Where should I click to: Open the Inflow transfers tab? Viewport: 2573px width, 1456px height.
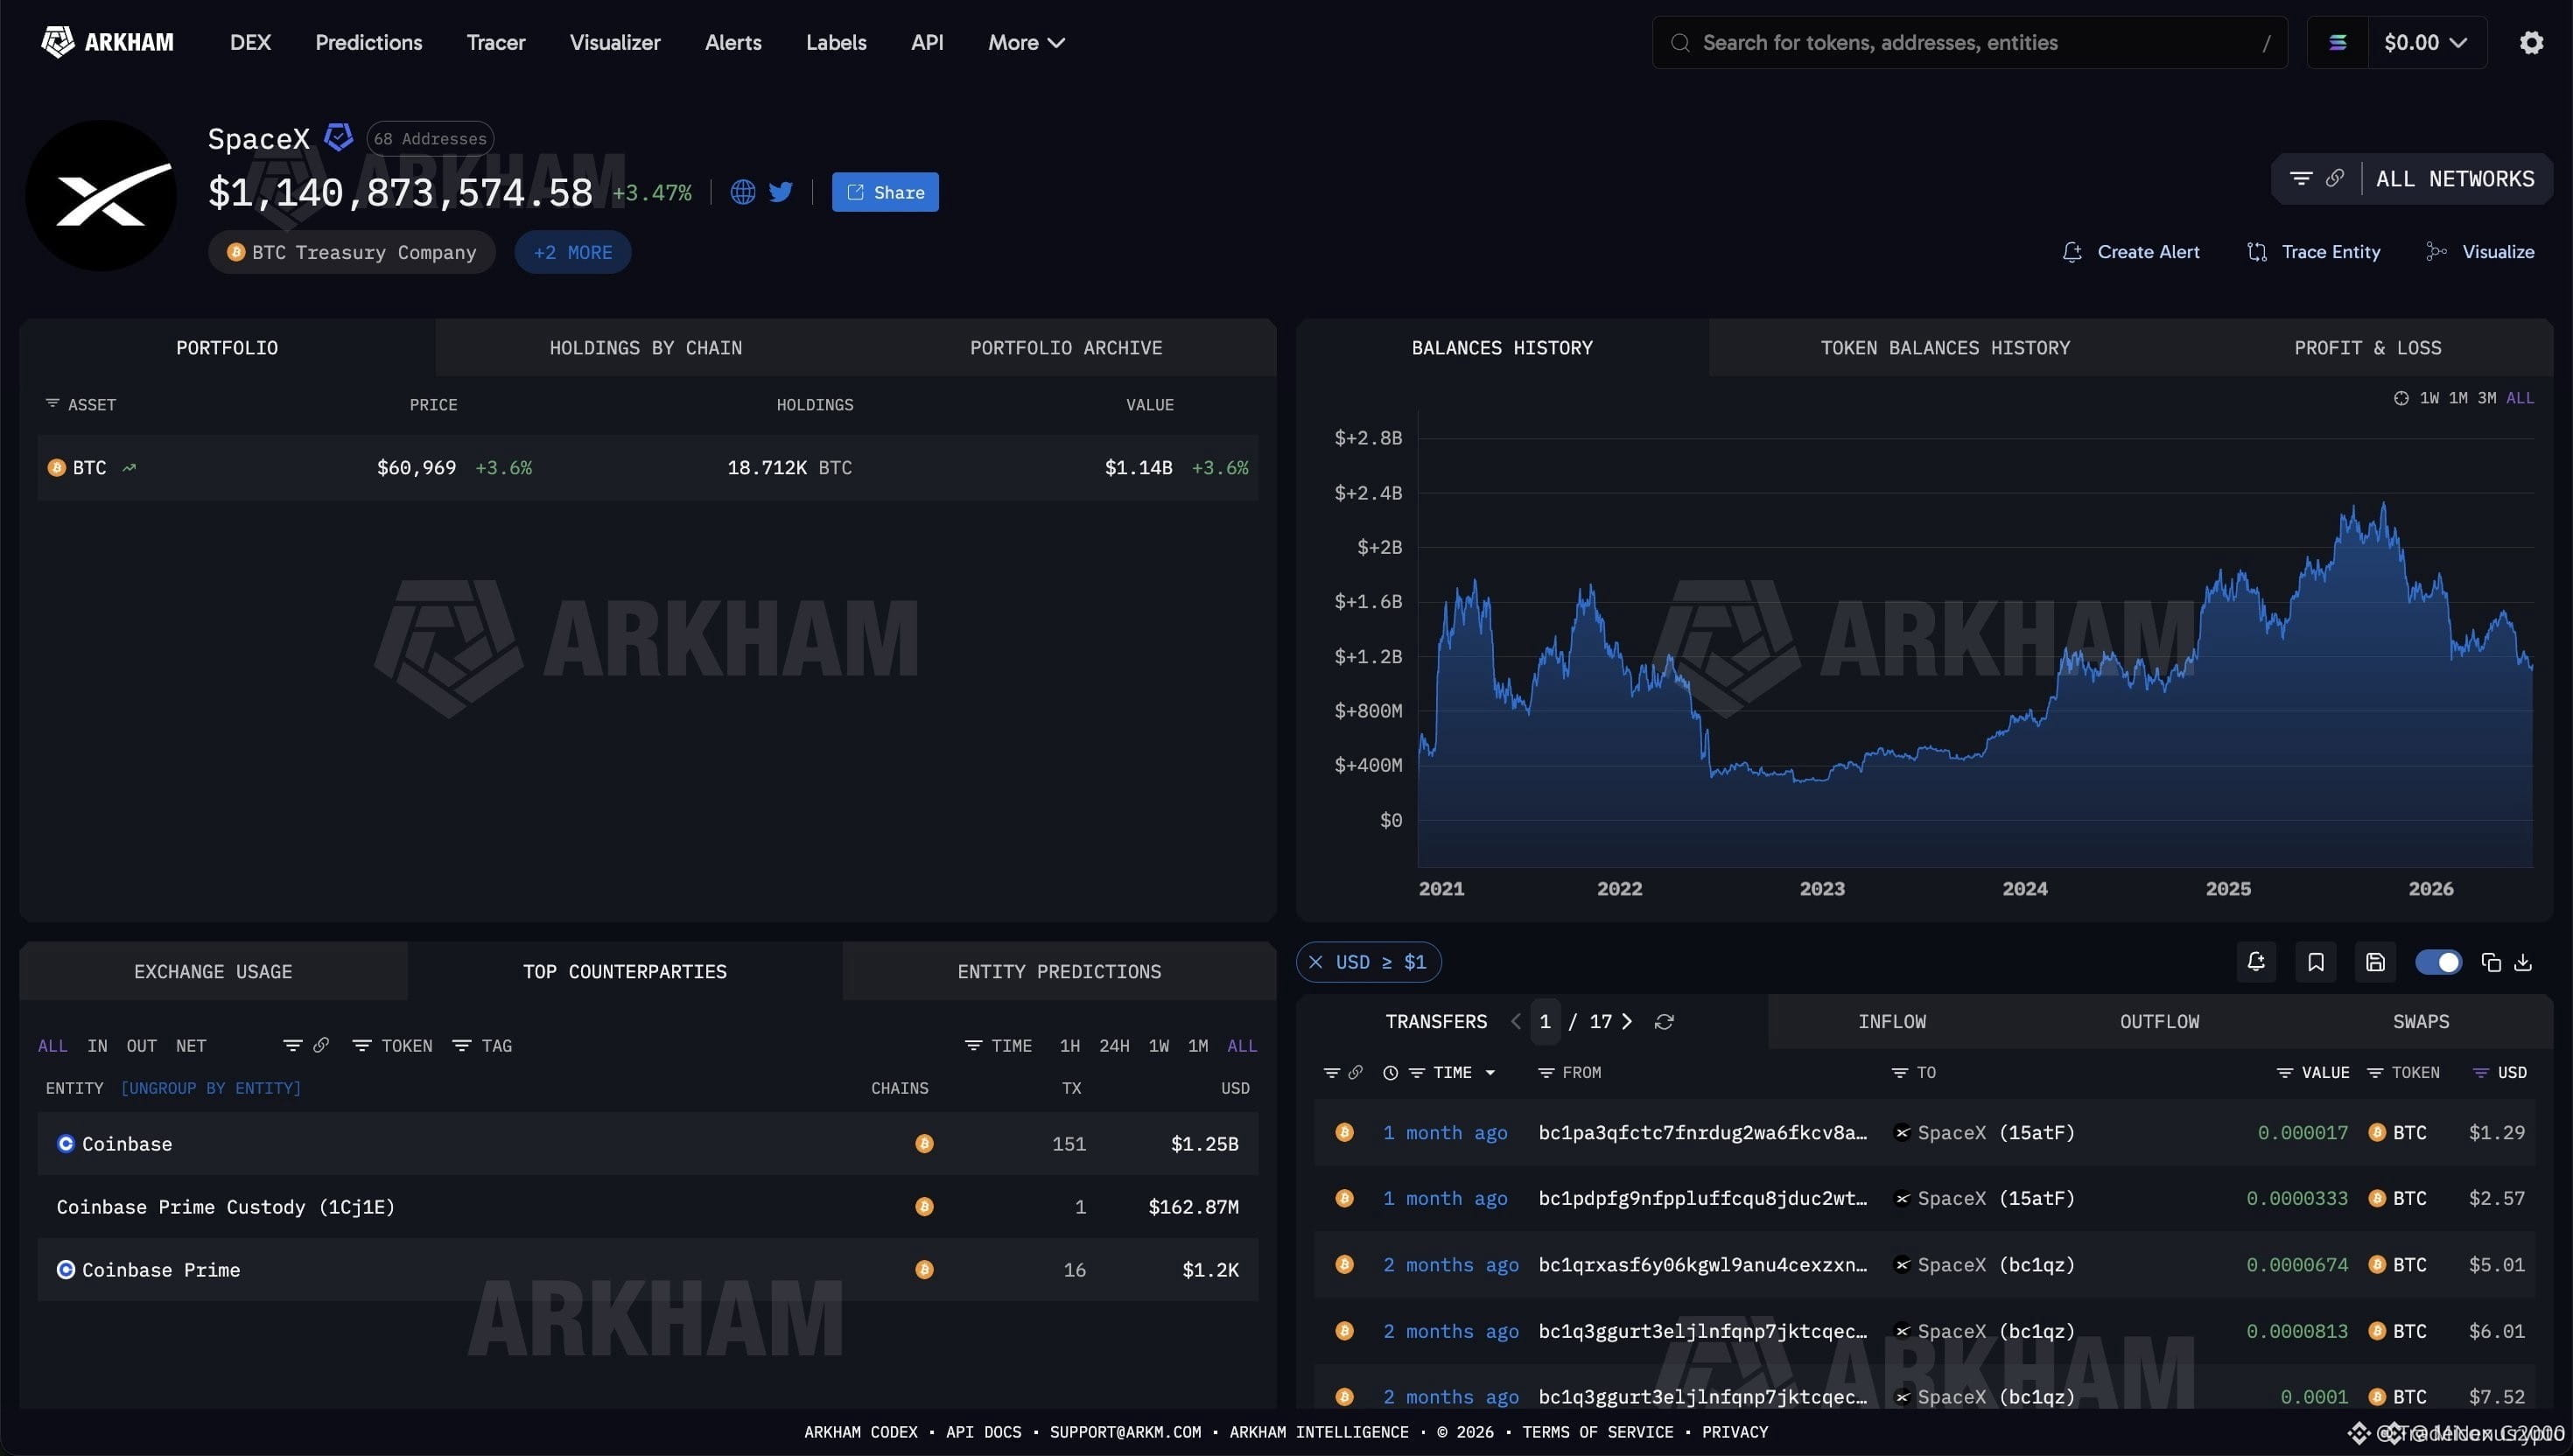(1891, 1021)
